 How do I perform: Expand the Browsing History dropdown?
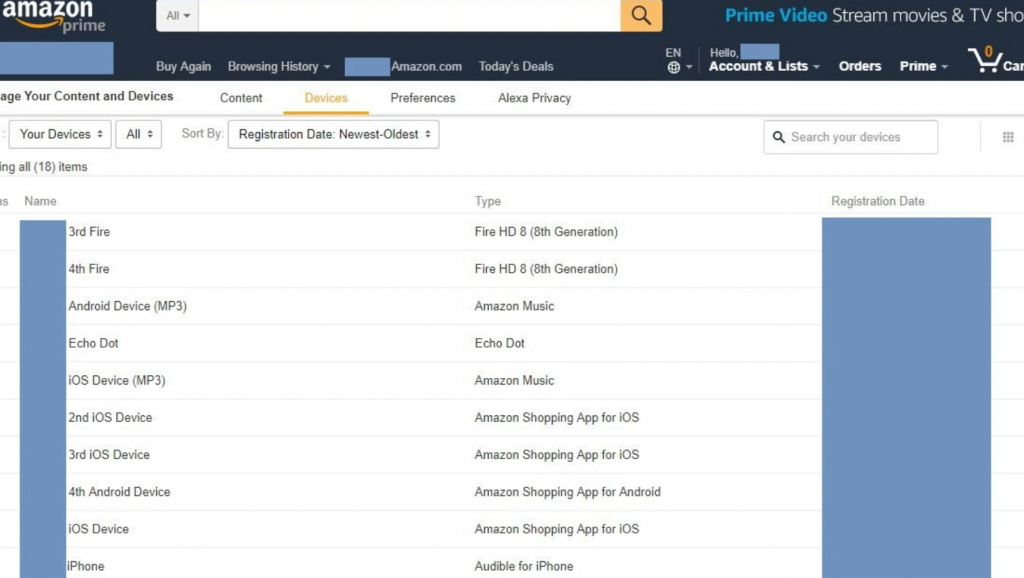pyautogui.click(x=279, y=67)
